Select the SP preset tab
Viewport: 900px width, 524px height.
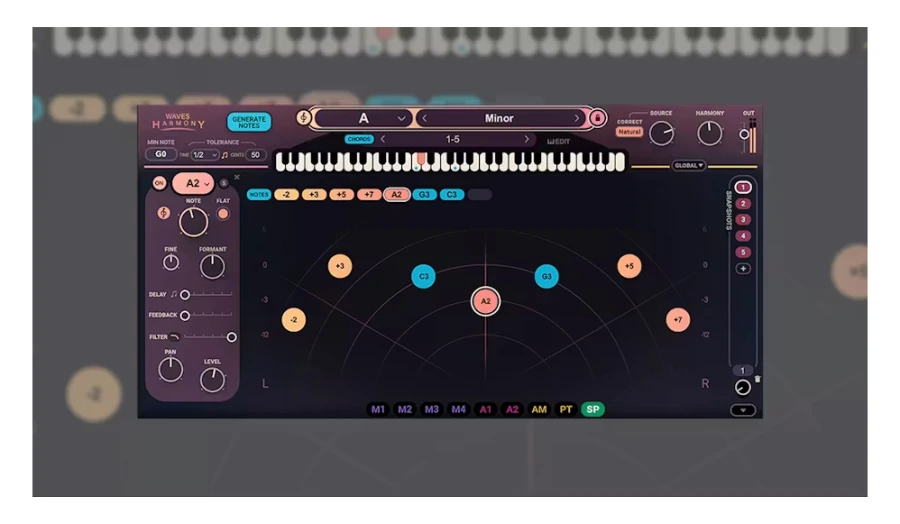click(593, 409)
